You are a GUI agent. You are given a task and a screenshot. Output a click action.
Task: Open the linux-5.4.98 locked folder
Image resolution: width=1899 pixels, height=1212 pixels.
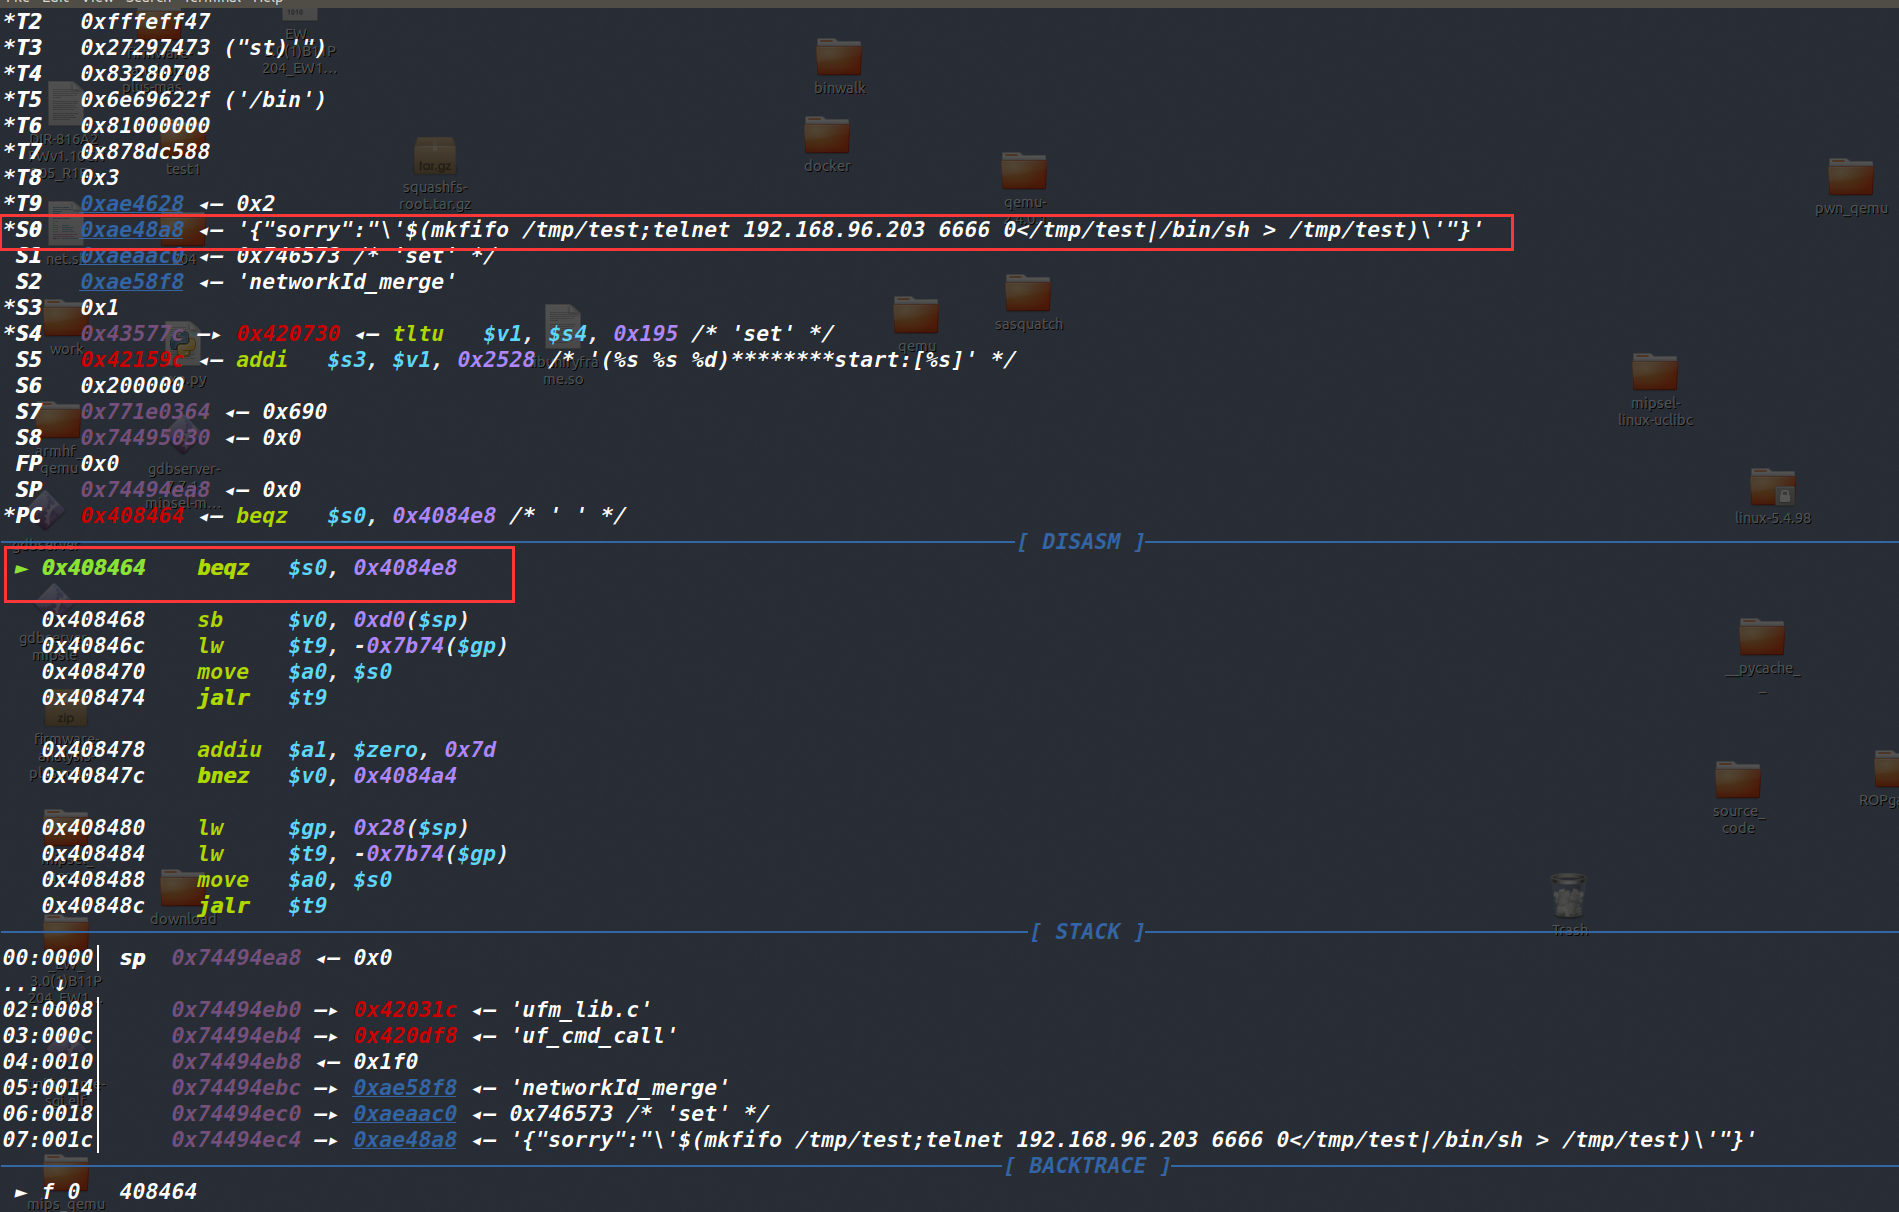click(x=1773, y=496)
